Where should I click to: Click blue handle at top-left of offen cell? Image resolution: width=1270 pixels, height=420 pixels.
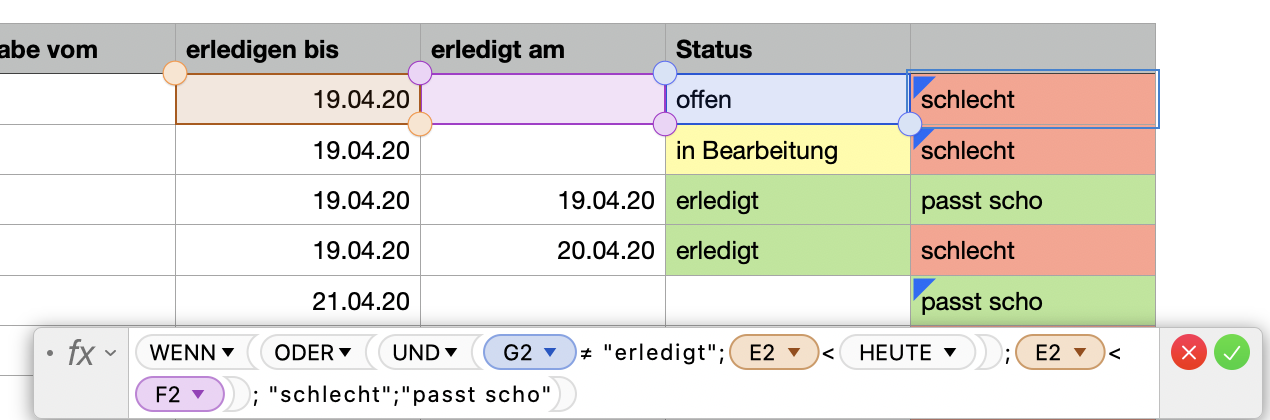click(x=665, y=73)
